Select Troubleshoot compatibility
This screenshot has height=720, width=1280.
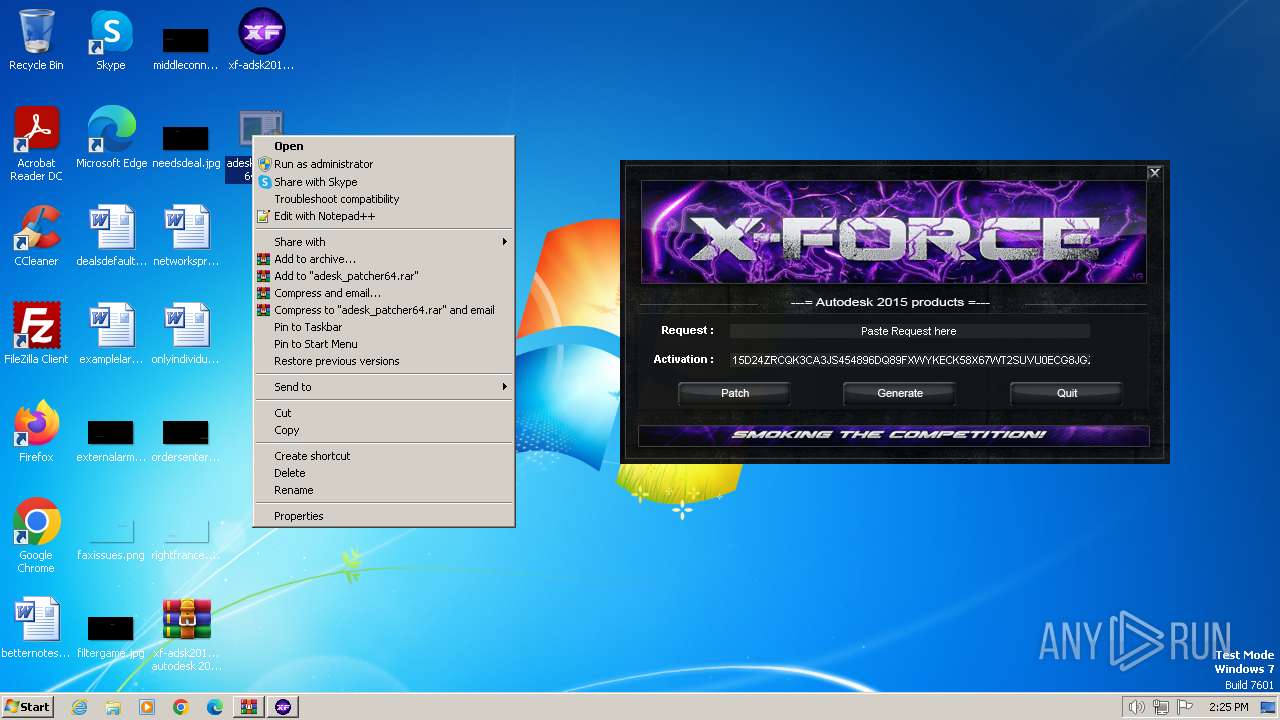(384, 199)
